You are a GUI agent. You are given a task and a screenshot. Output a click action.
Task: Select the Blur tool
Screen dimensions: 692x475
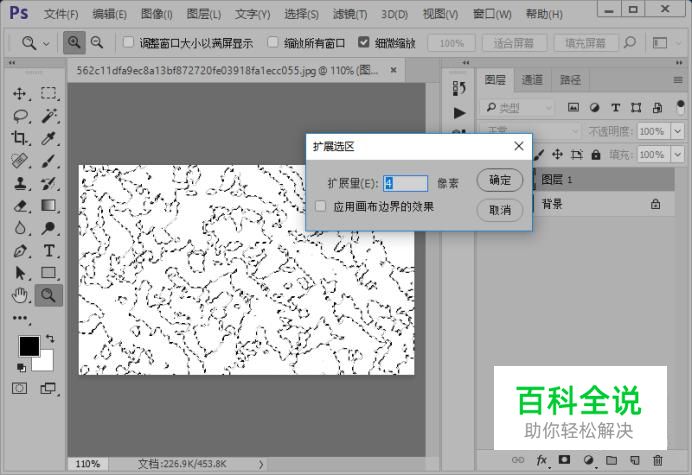pos(19,228)
